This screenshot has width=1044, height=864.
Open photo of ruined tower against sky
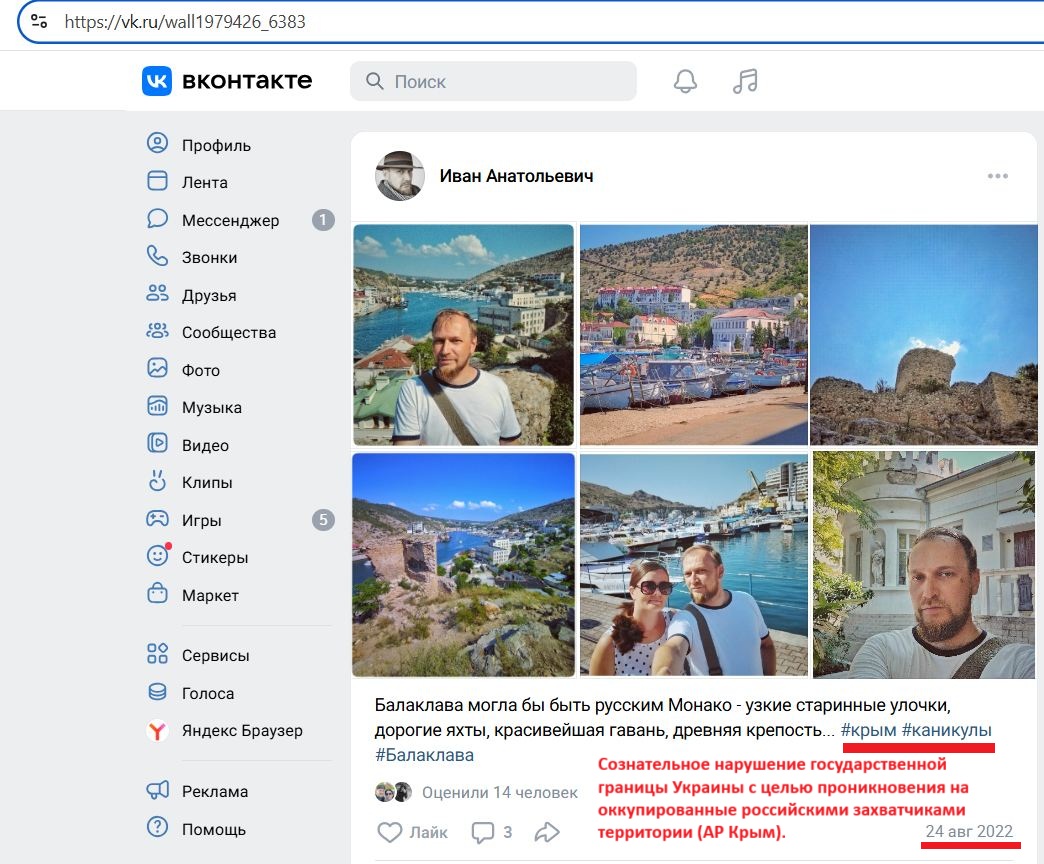923,335
